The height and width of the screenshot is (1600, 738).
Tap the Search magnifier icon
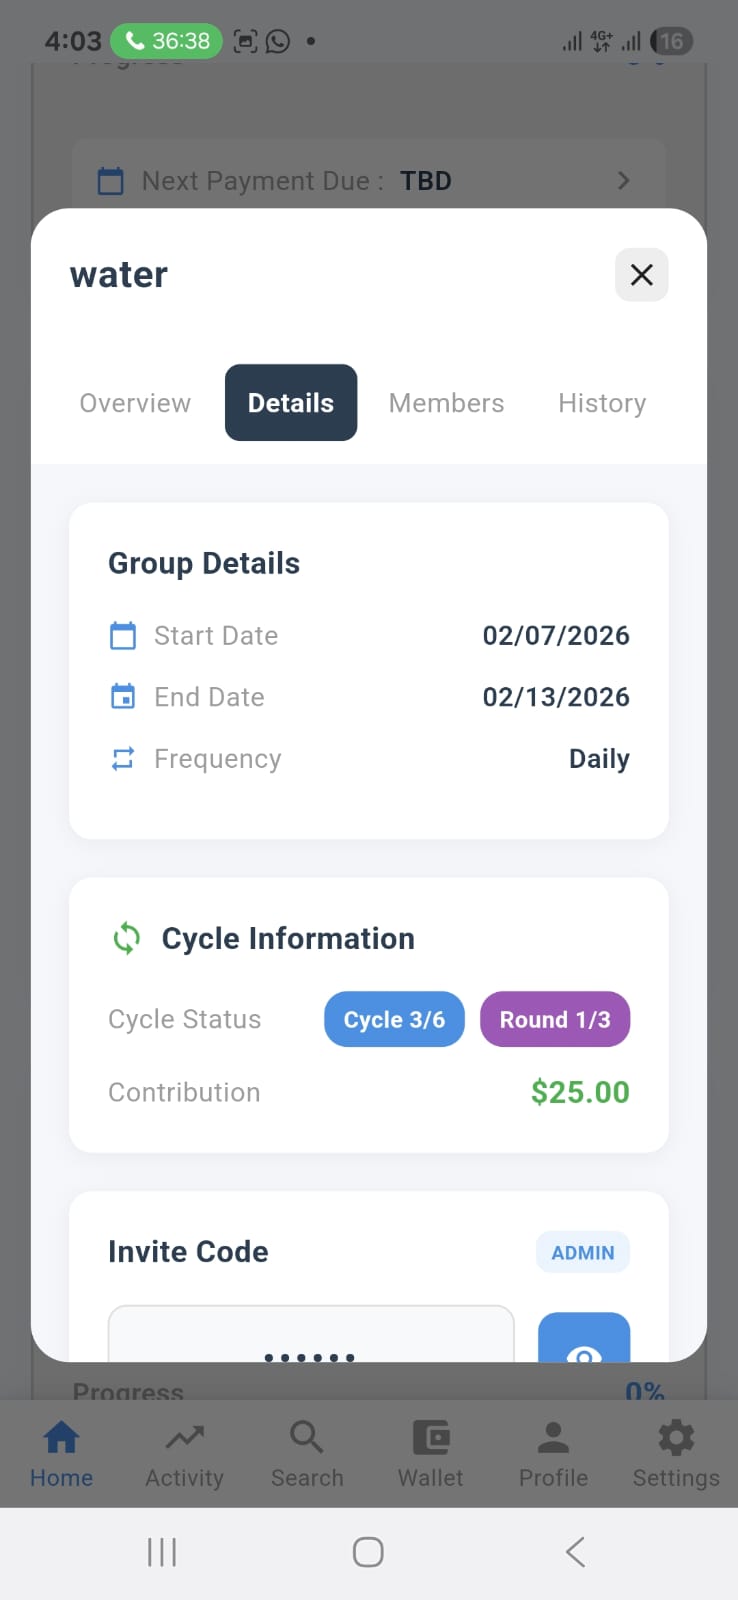307,1438
